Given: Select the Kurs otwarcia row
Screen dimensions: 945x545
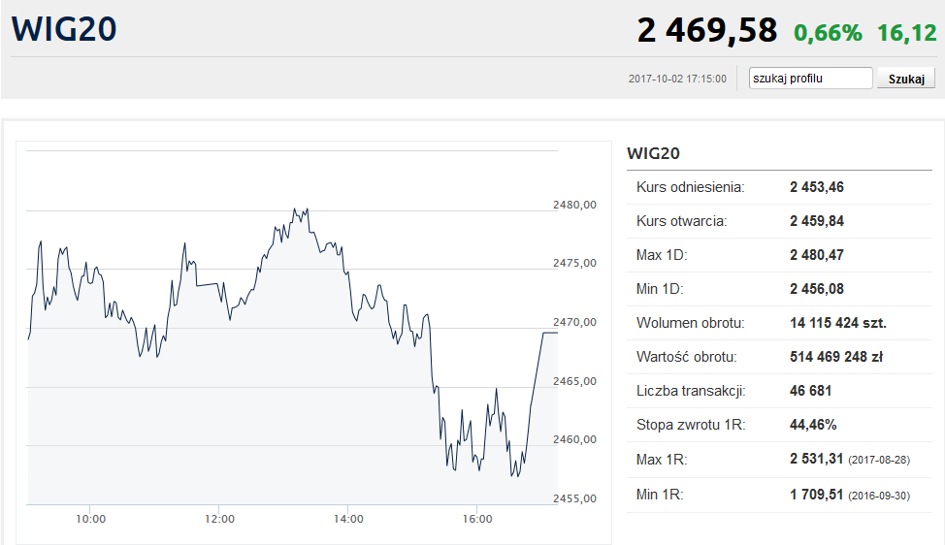Looking at the screenshot, I should coord(780,221).
